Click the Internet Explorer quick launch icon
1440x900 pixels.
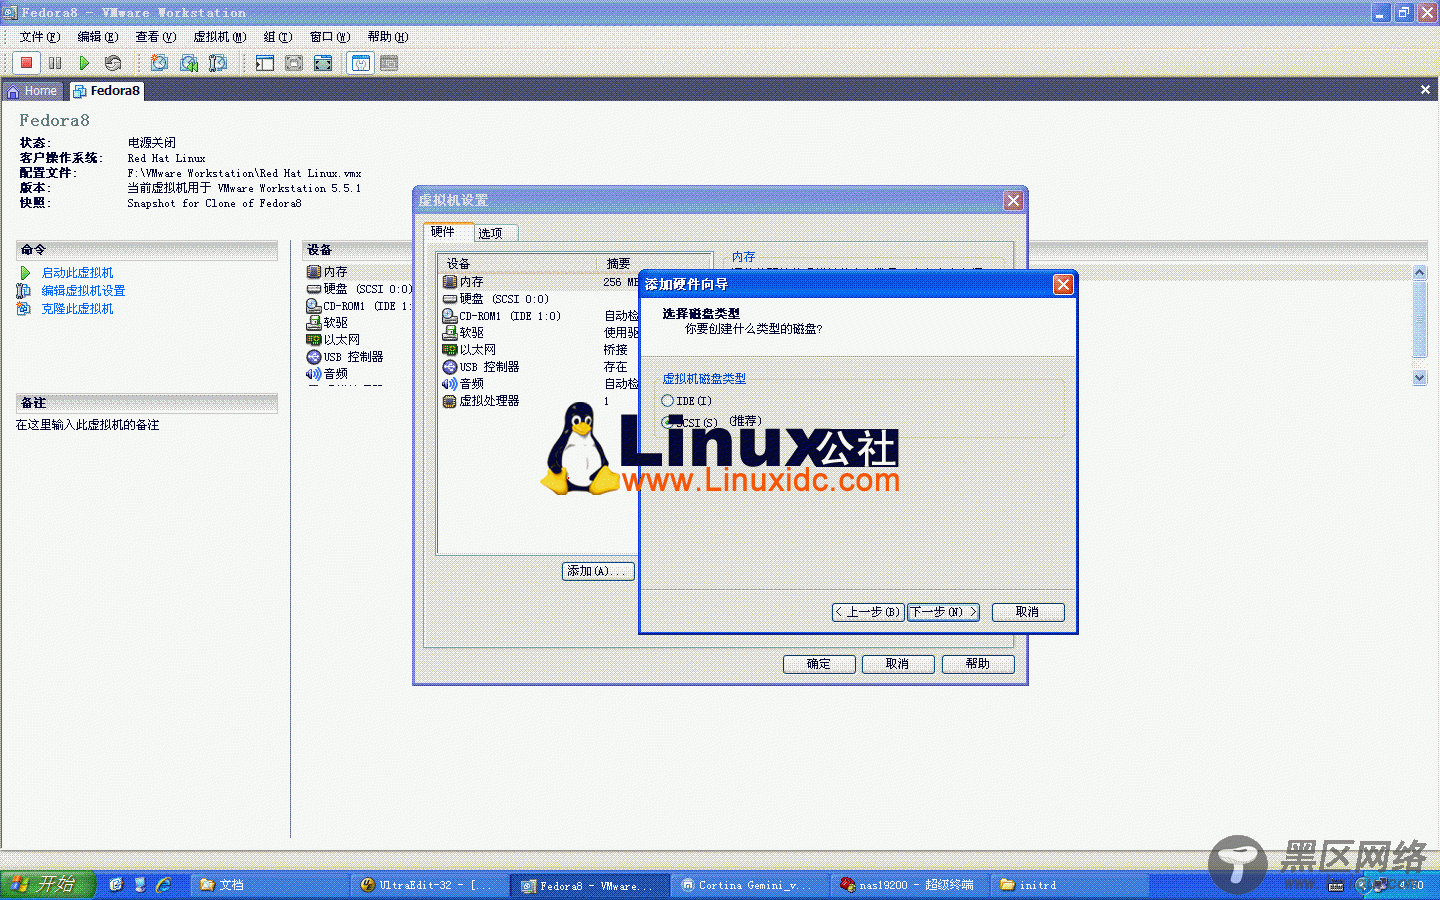point(163,885)
